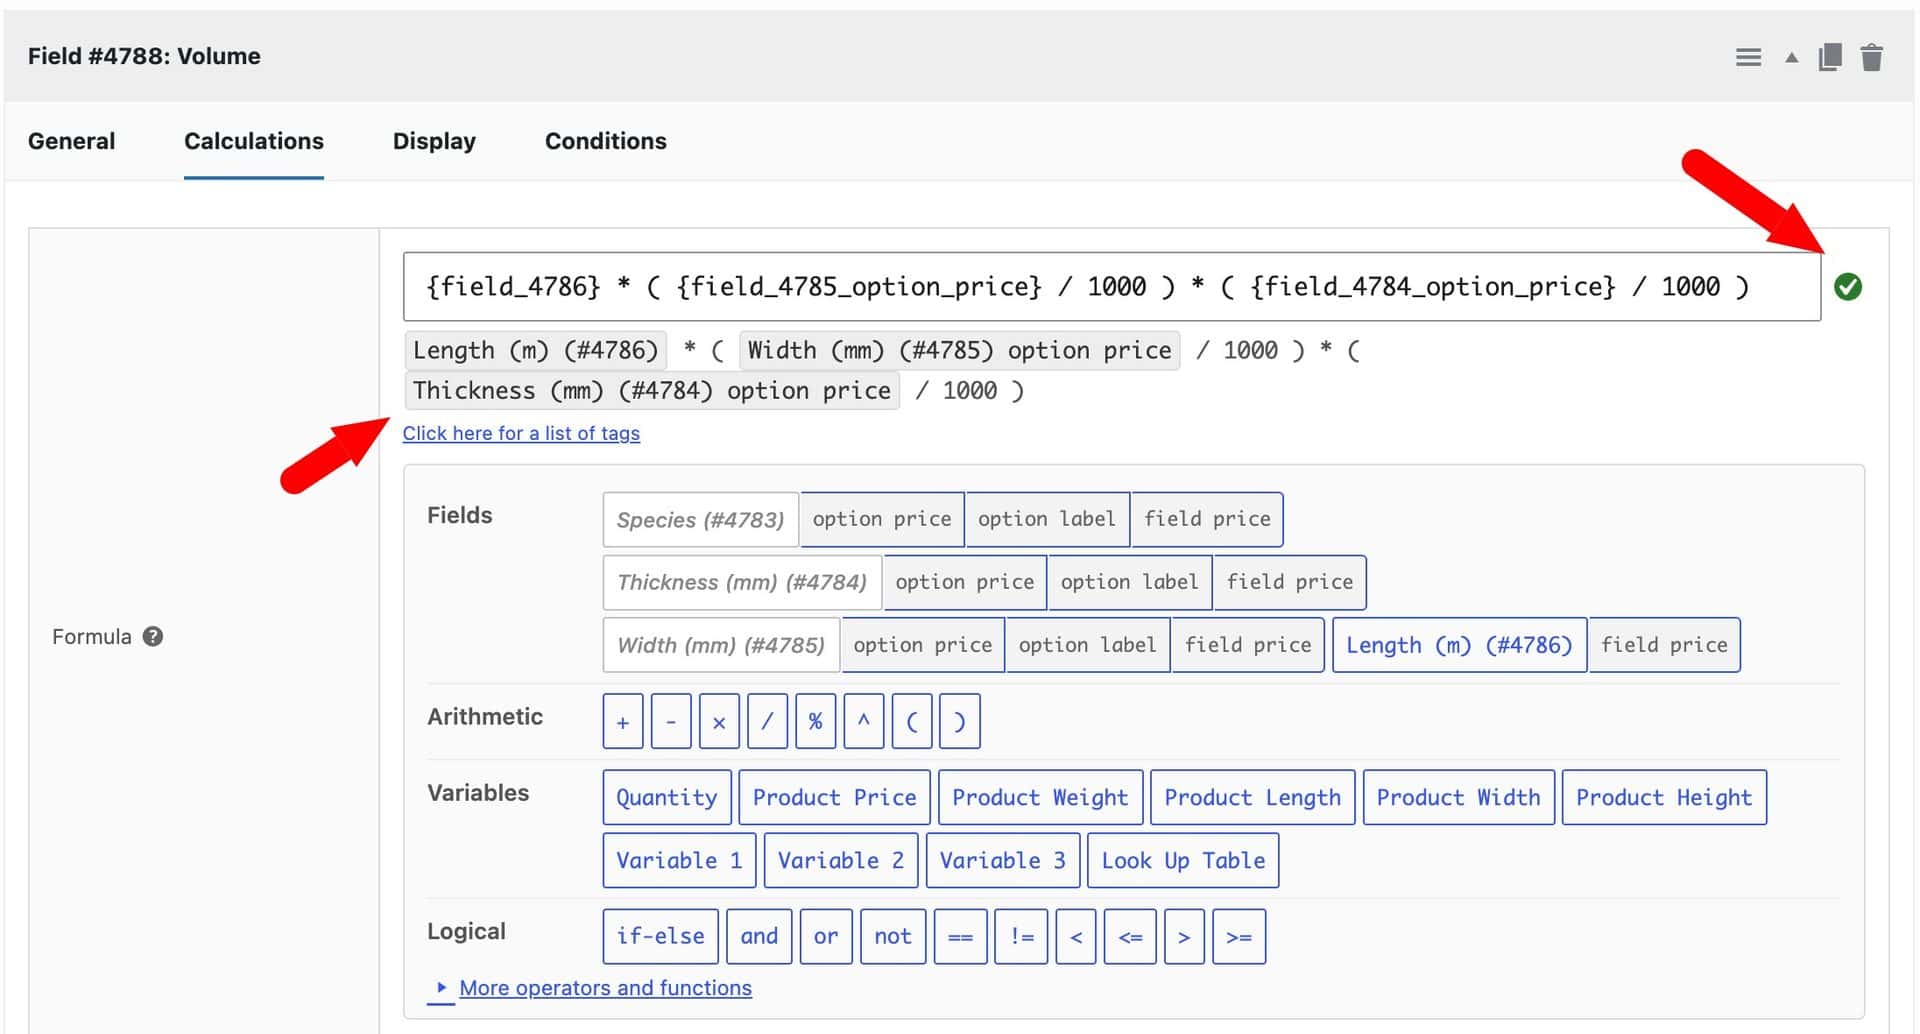The height and width of the screenshot is (1034, 1920).
Task: Expand More operators and functions
Action: 605,988
